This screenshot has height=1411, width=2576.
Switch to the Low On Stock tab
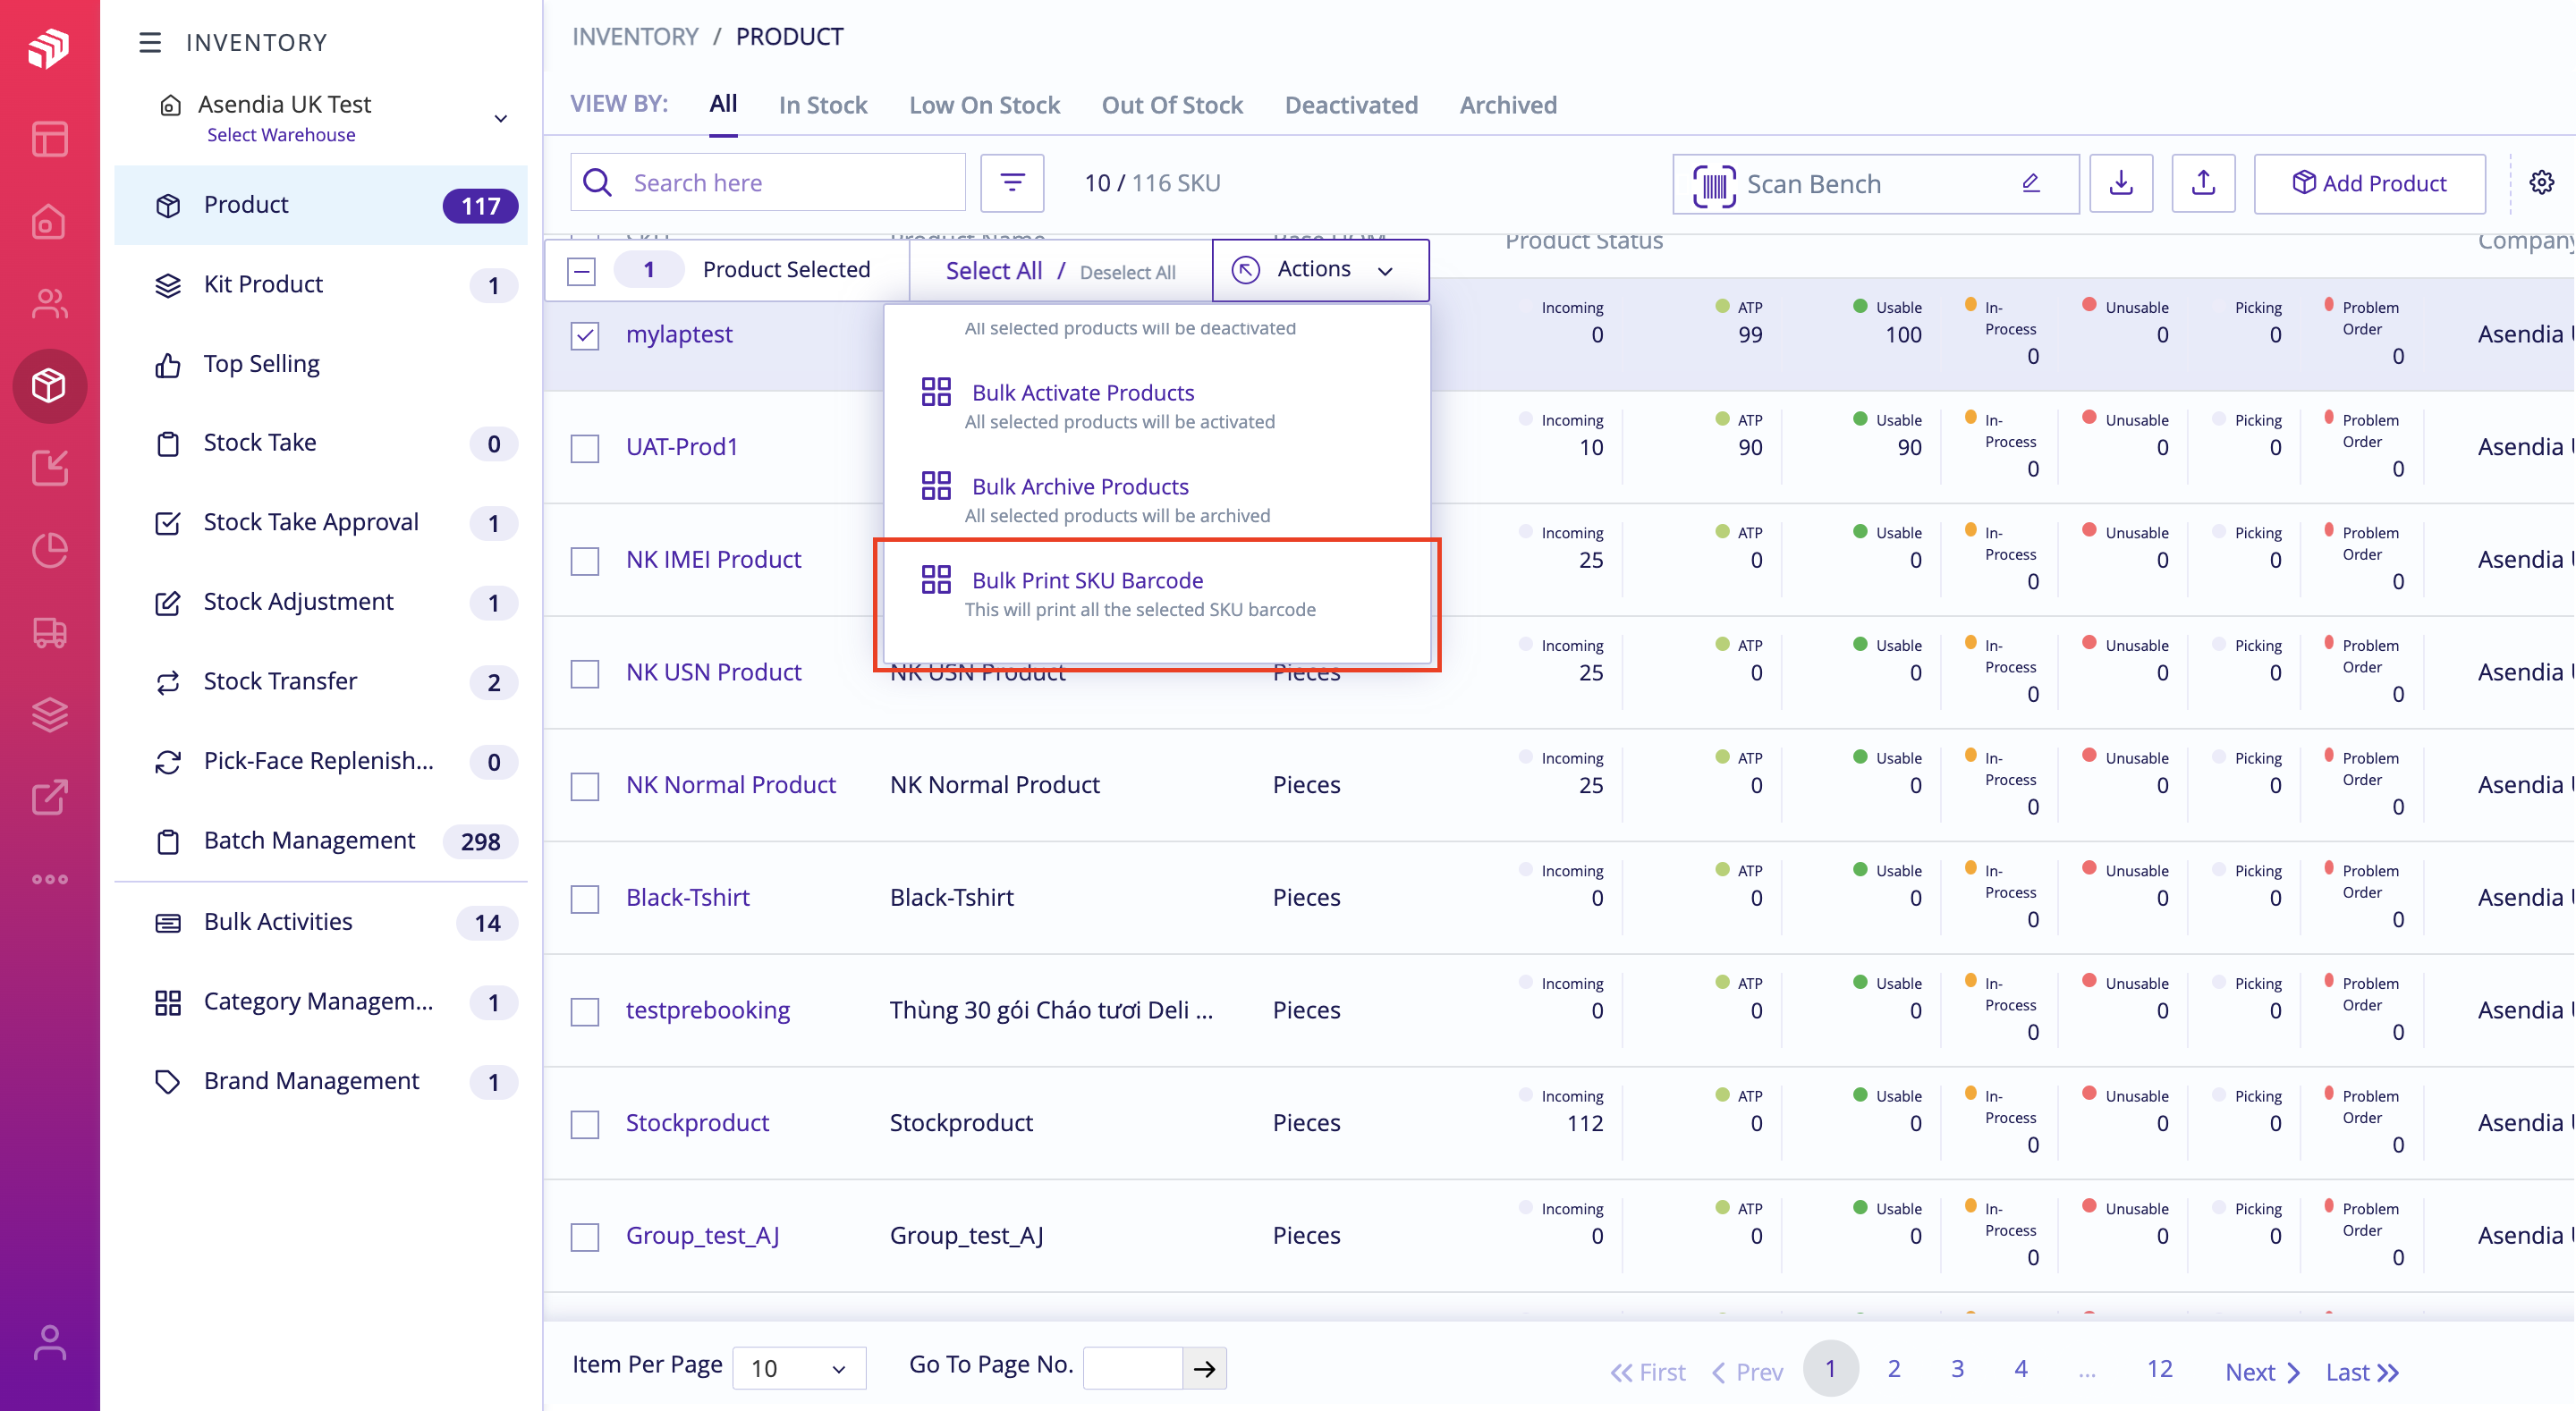coord(984,105)
